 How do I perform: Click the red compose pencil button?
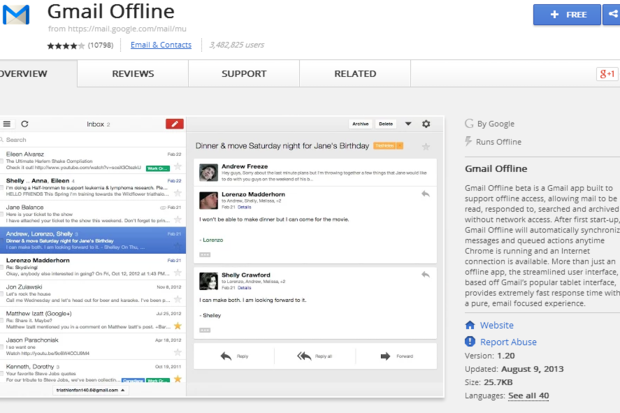174,124
